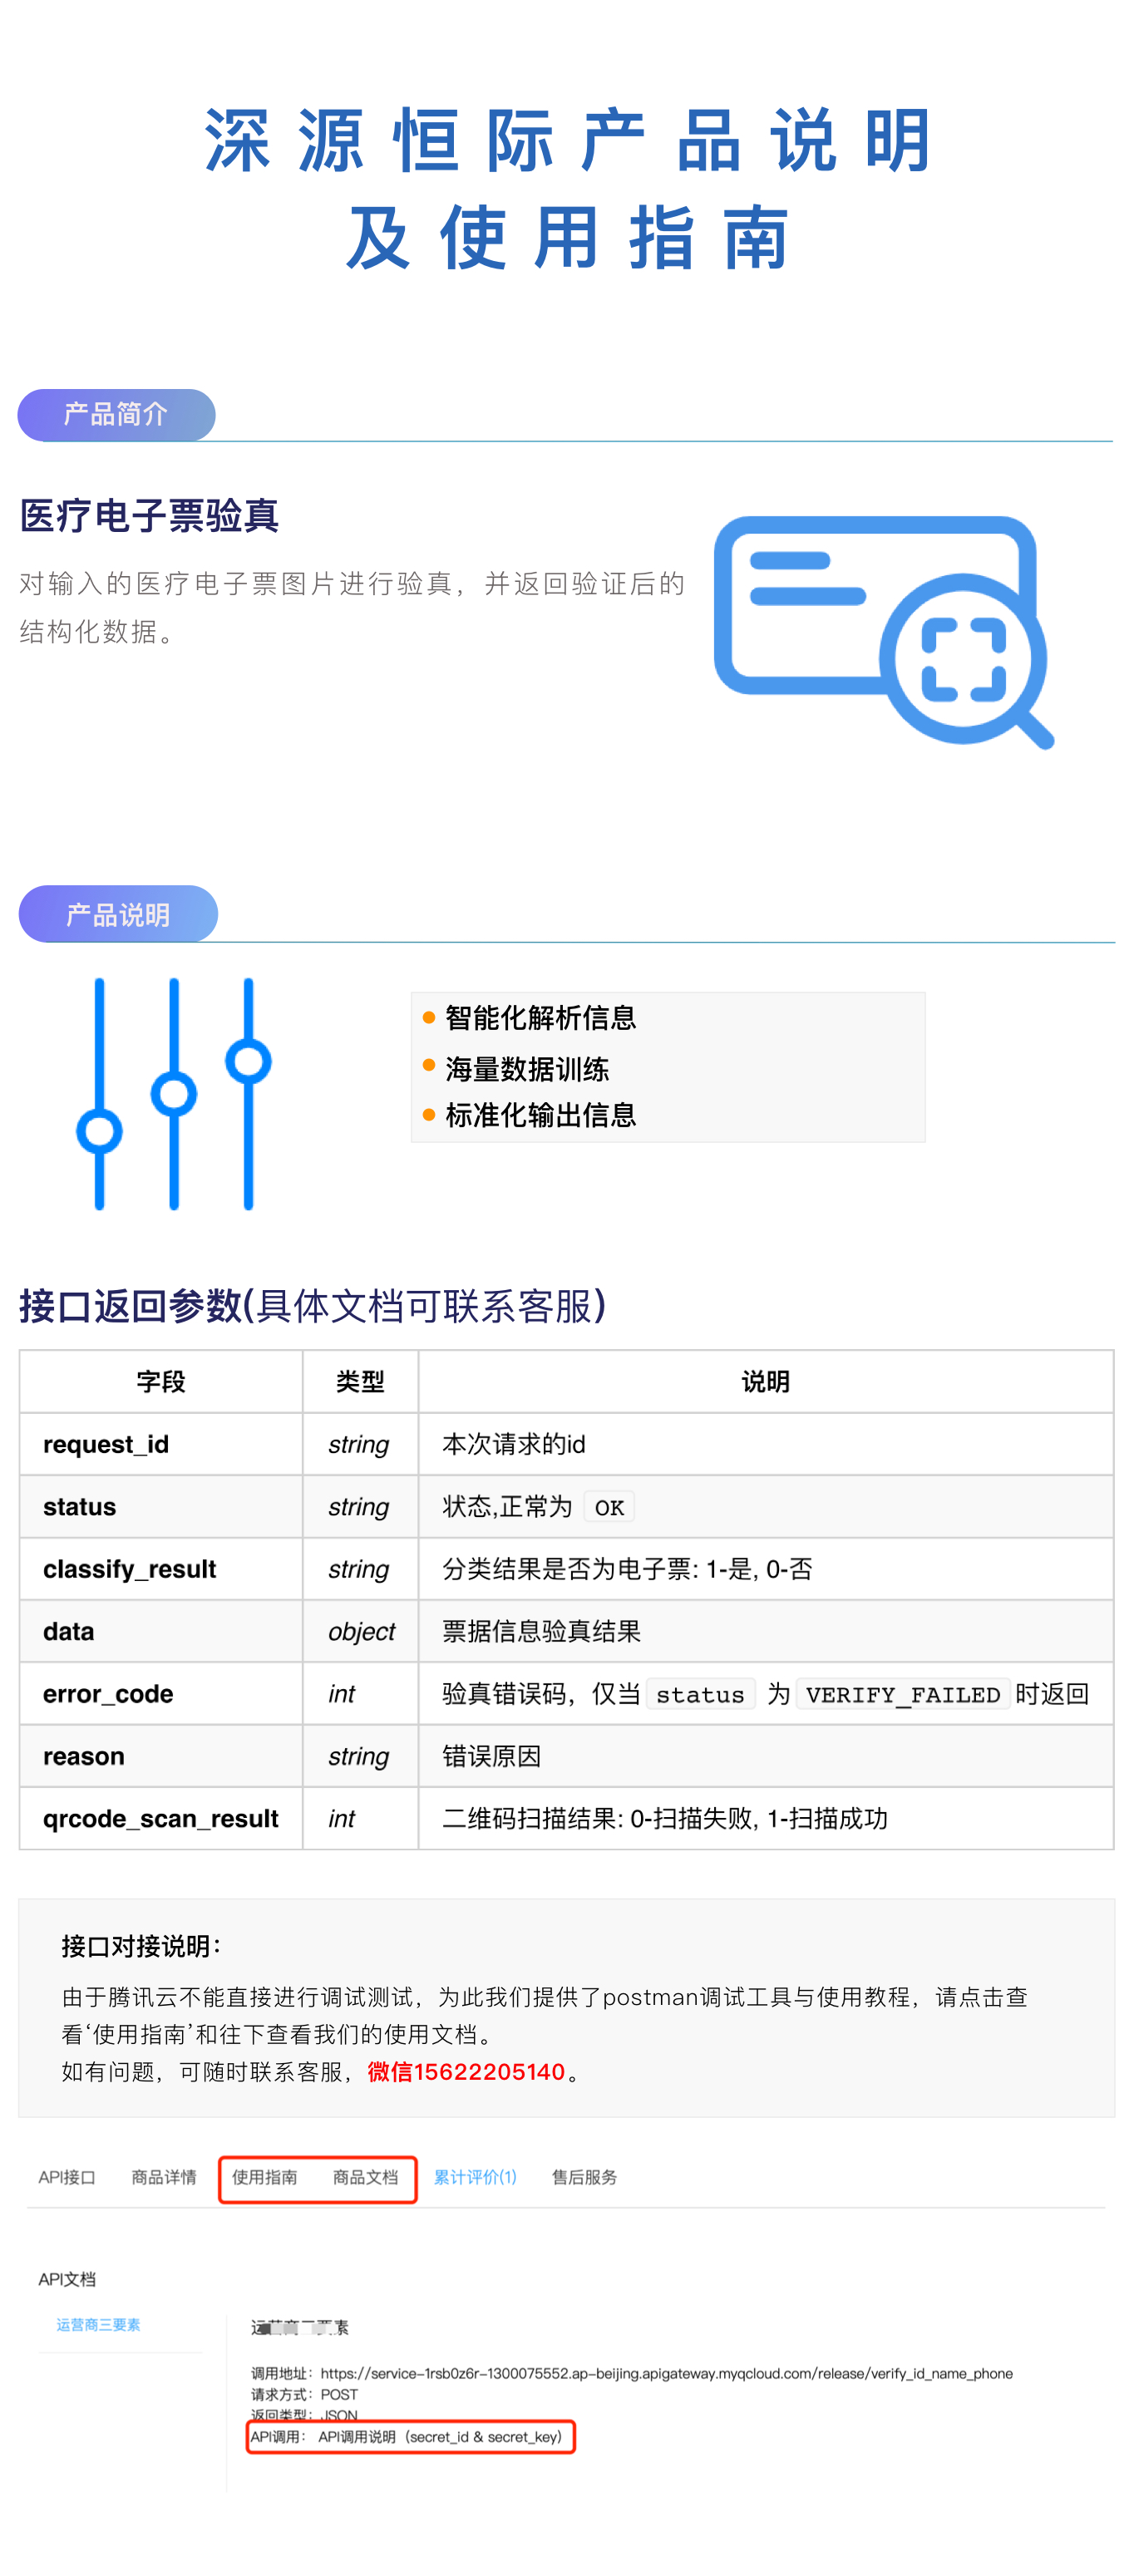Viewport: 1129px width, 2576px height.
Task: Click the OK code tag in status row
Action: pyautogui.click(x=609, y=1507)
